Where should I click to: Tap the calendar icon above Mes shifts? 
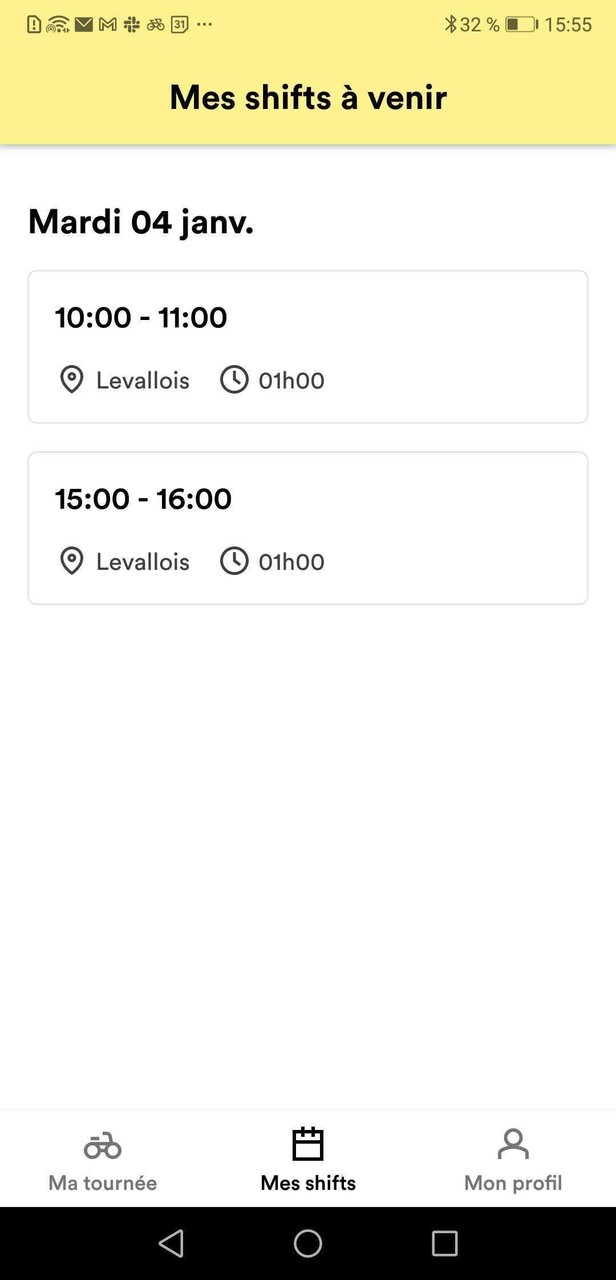point(308,1144)
